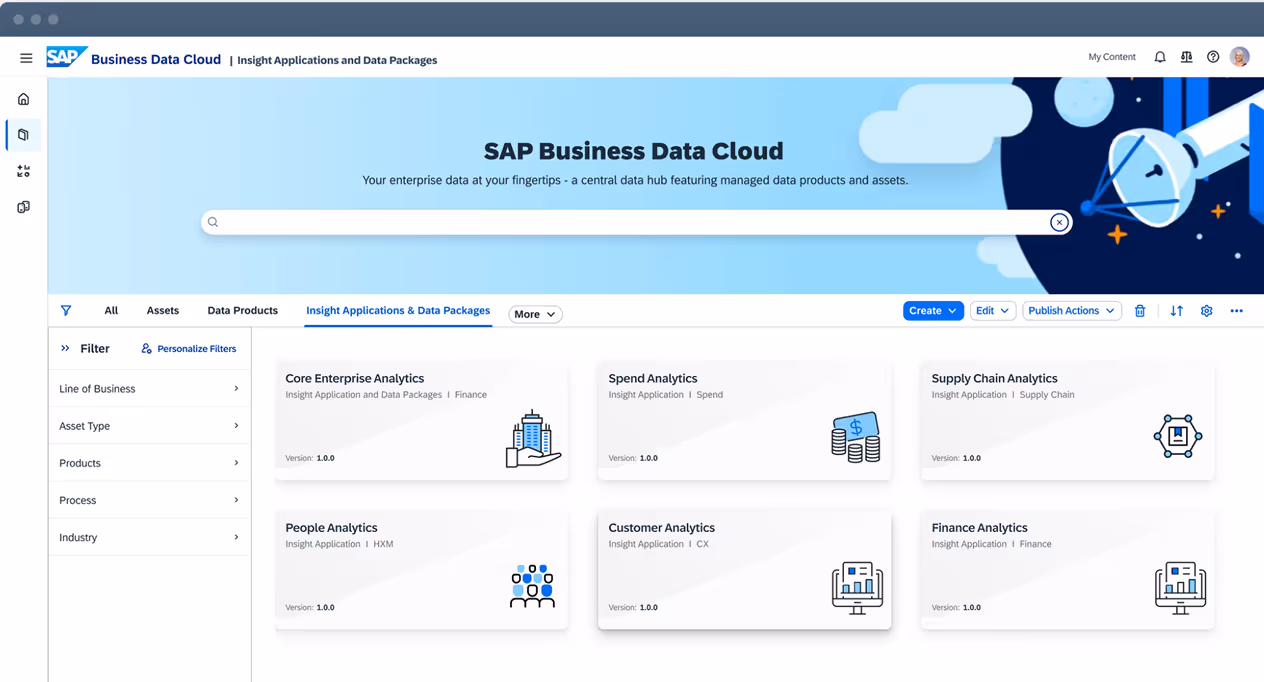Open Core Enterprise Analytics card title

pyautogui.click(x=355, y=379)
